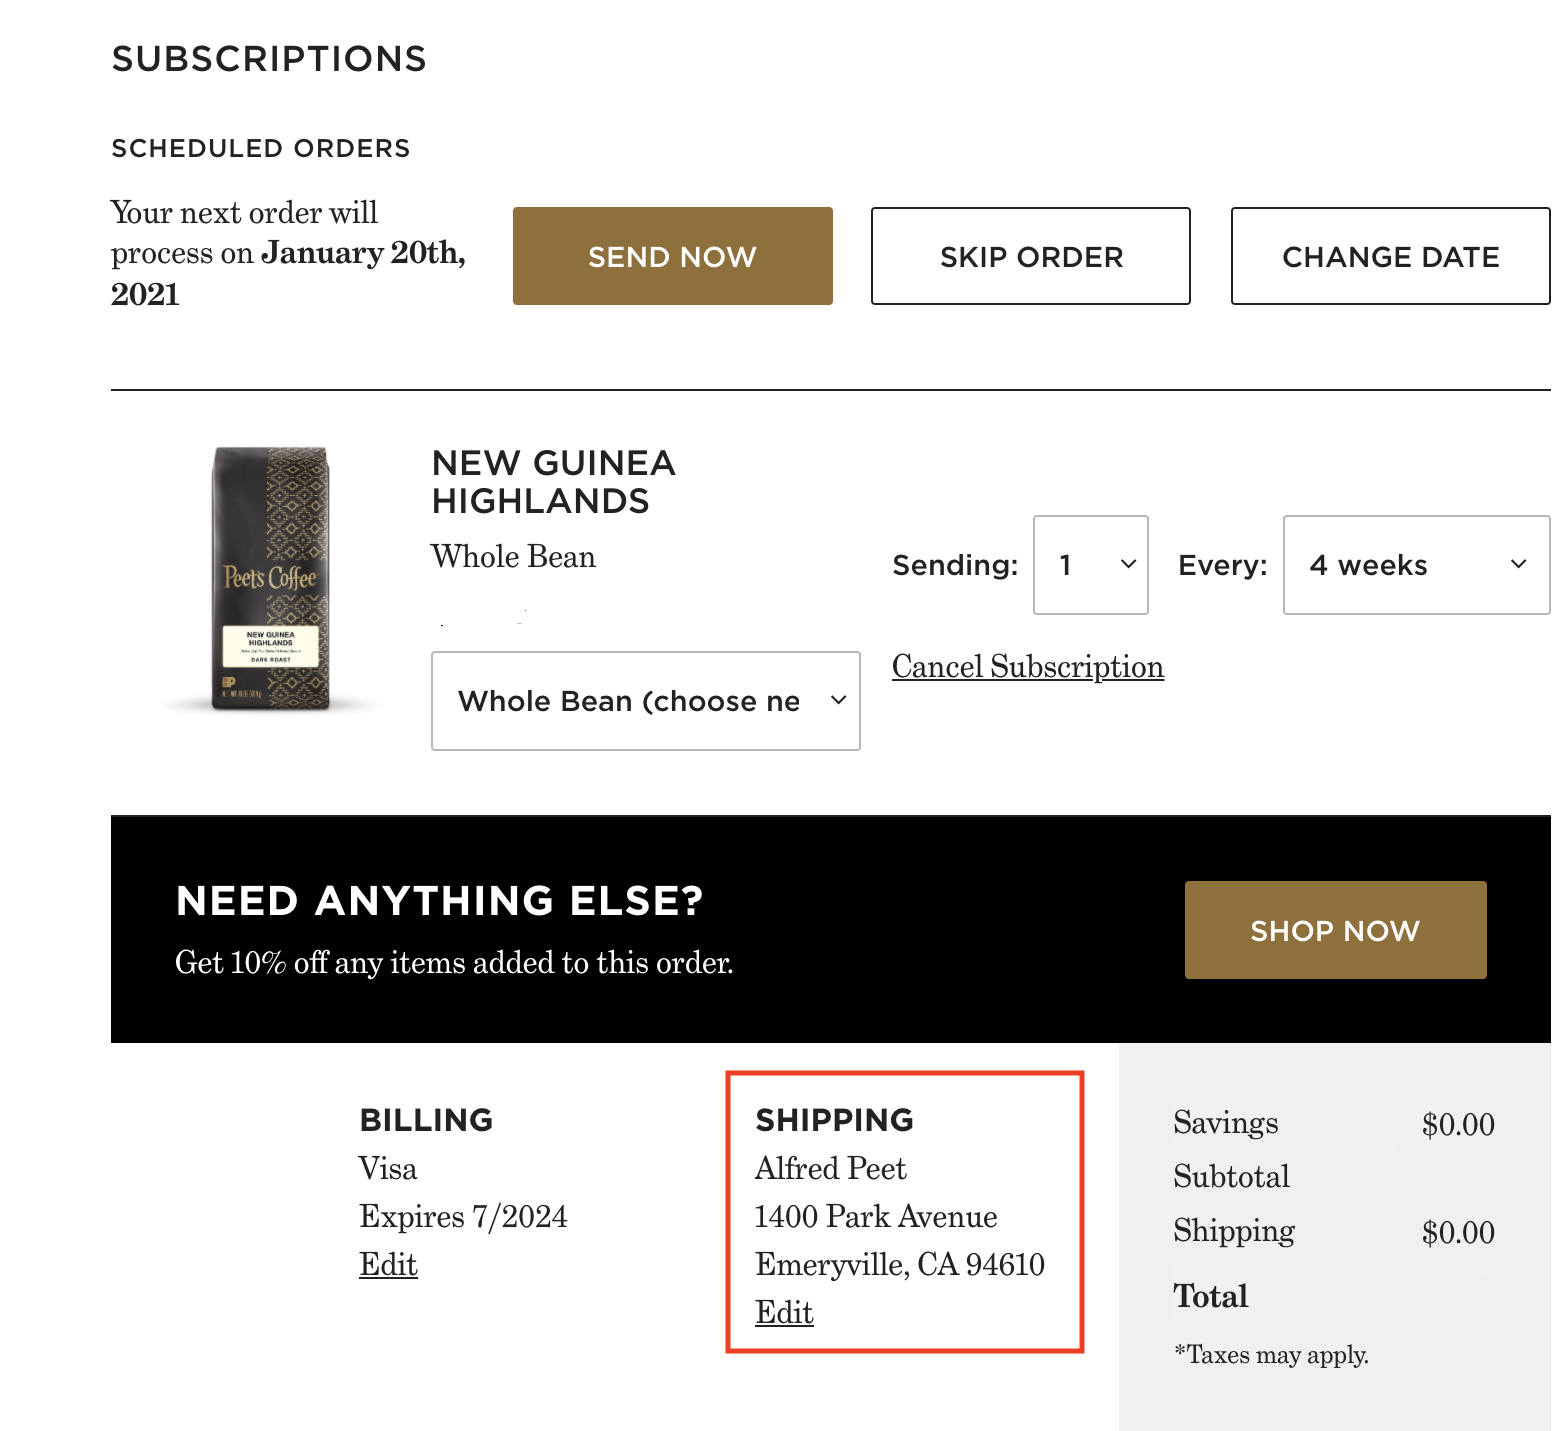Open the Every 4 weeks frequency dropdown

click(1414, 565)
